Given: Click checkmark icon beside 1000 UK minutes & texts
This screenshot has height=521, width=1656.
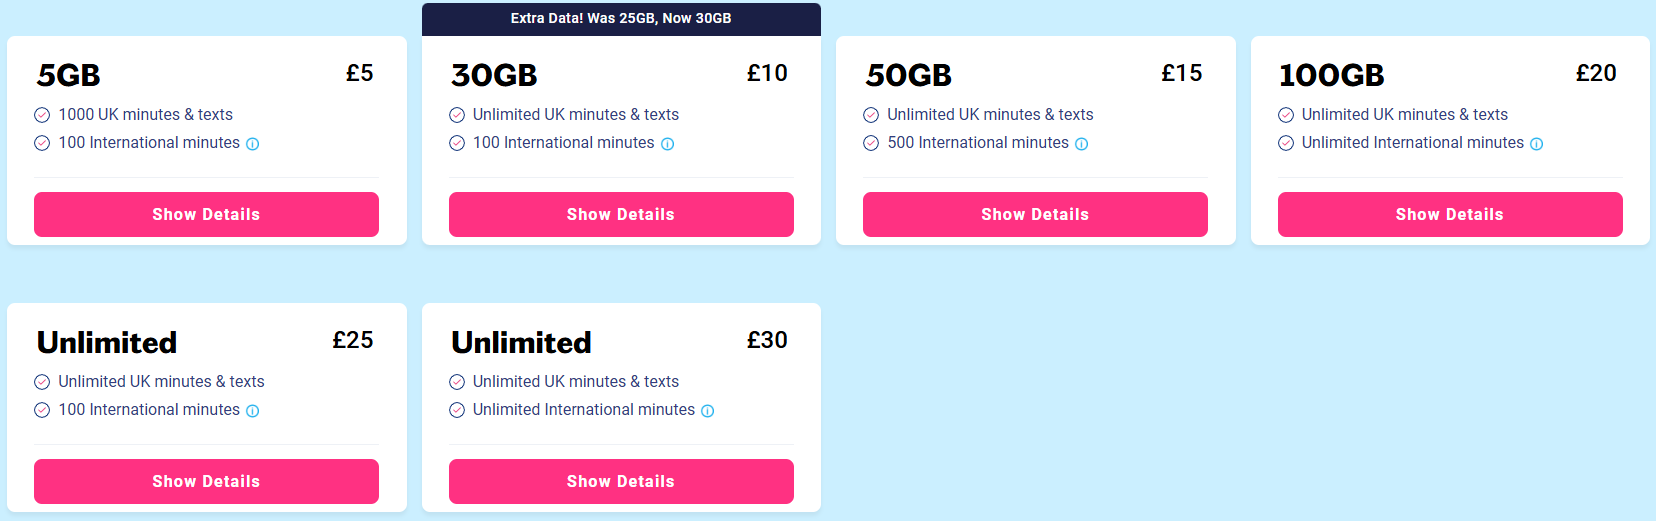Looking at the screenshot, I should tap(42, 115).
